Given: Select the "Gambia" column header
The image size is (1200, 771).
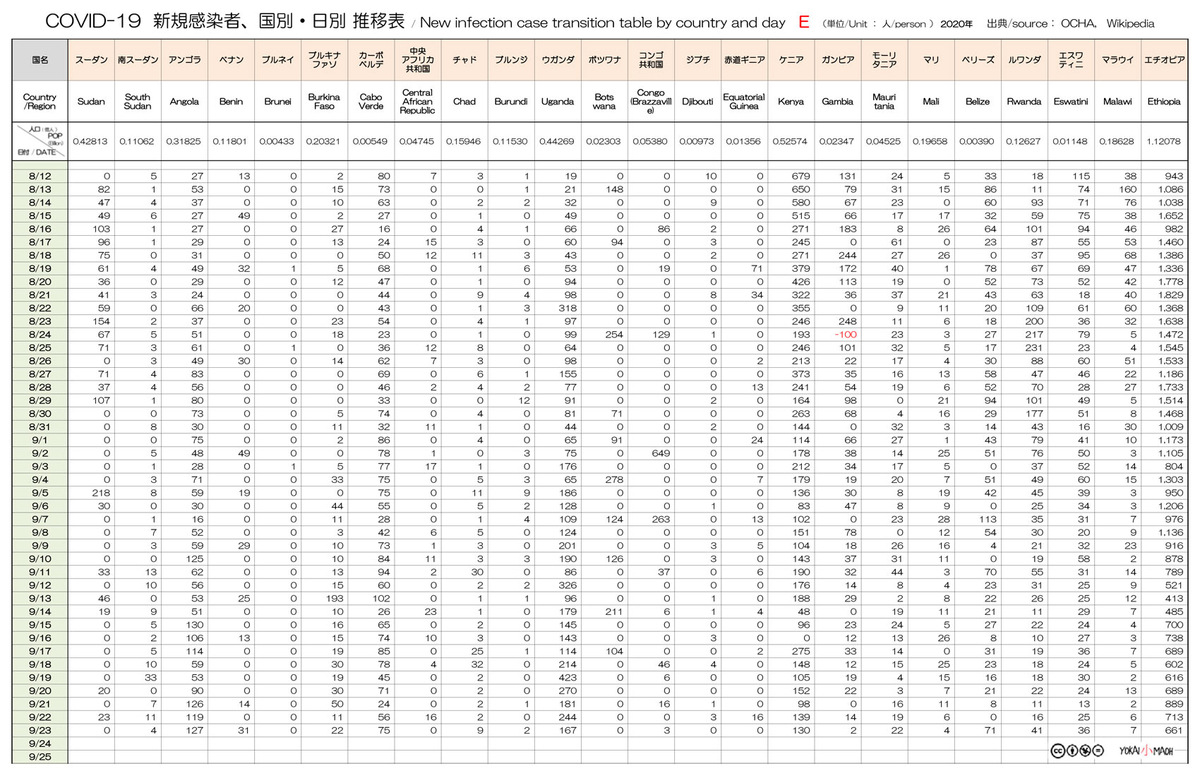Looking at the screenshot, I should (x=837, y=101).
